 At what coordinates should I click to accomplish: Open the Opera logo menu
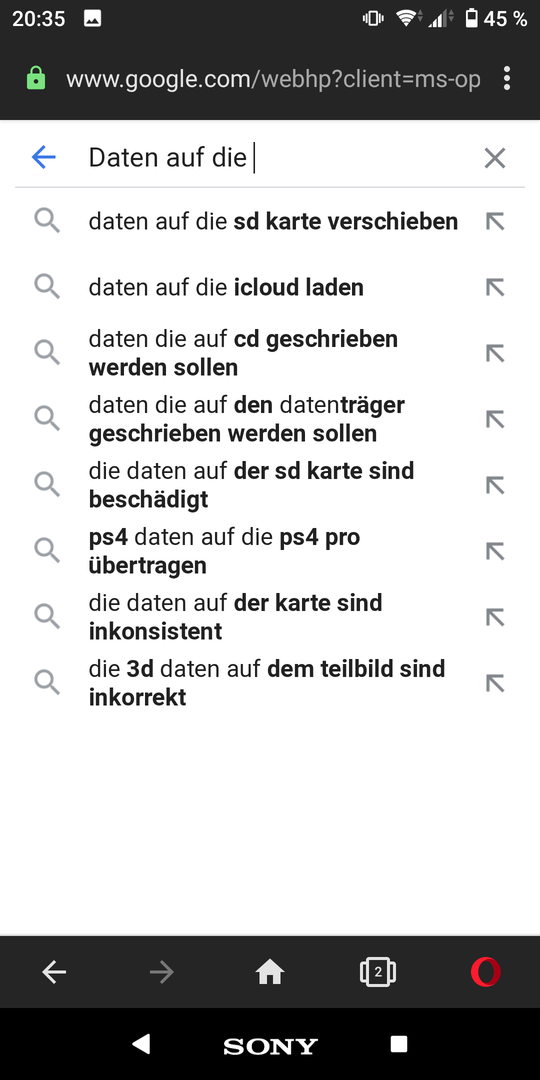pos(486,973)
